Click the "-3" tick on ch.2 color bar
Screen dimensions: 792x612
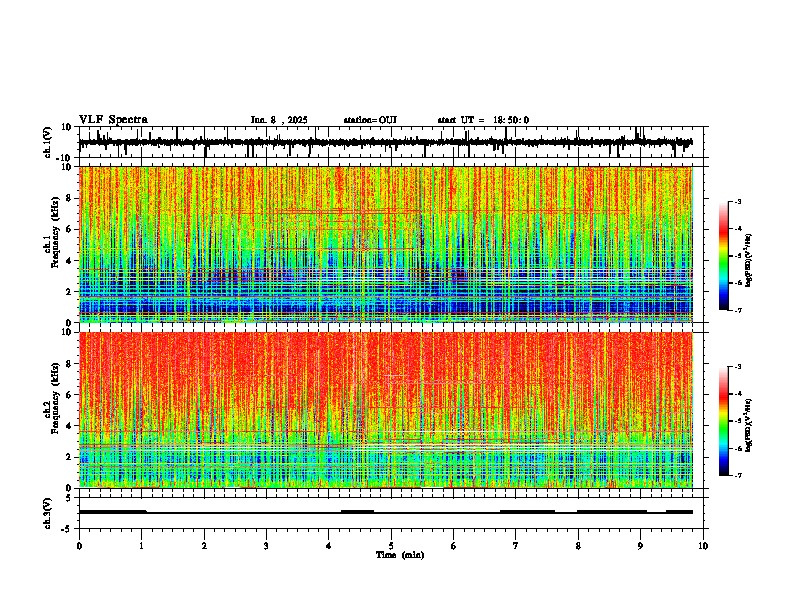point(737,367)
